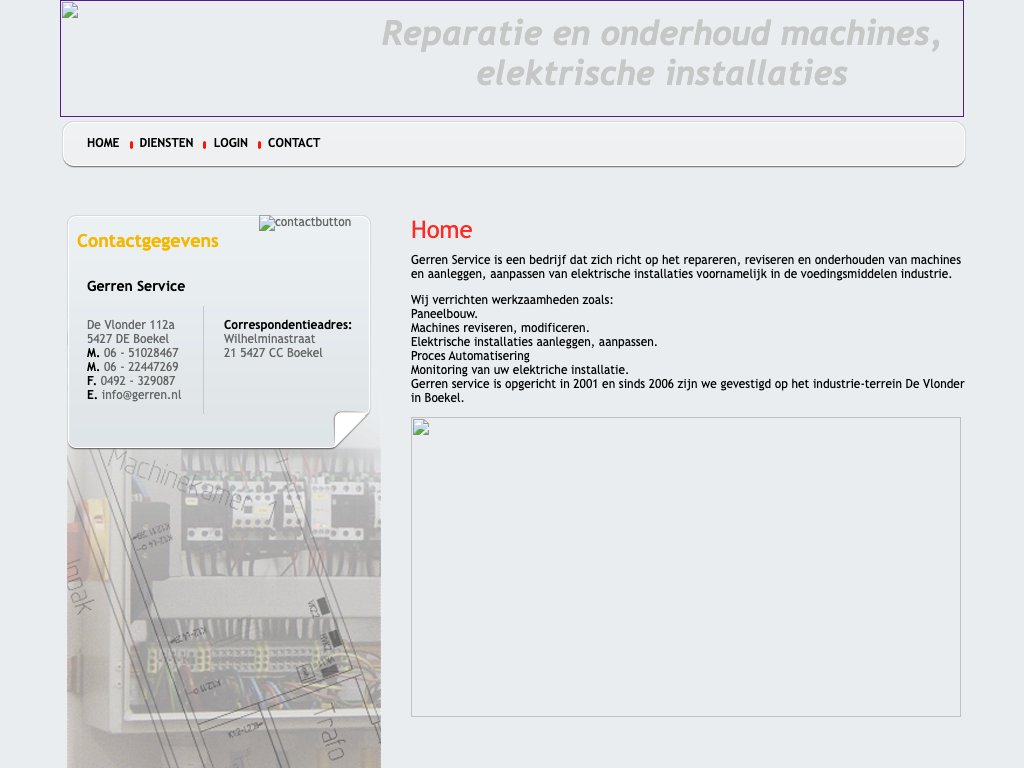Image resolution: width=1024 pixels, height=768 pixels.
Task: Click the Correspondentieadres label
Action: pos(287,325)
